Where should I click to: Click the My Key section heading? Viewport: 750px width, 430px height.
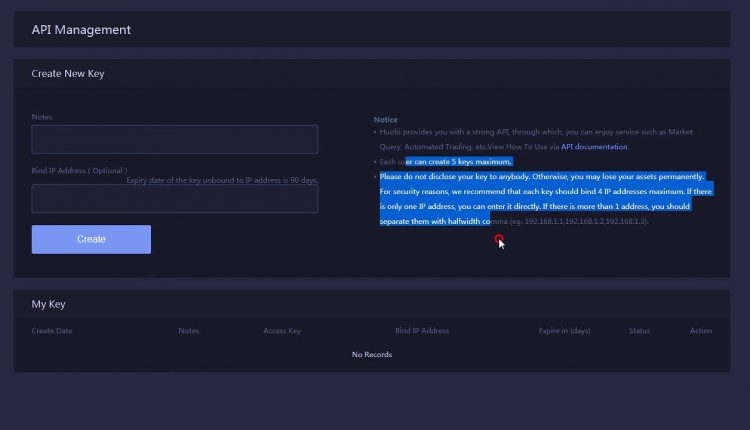click(48, 304)
